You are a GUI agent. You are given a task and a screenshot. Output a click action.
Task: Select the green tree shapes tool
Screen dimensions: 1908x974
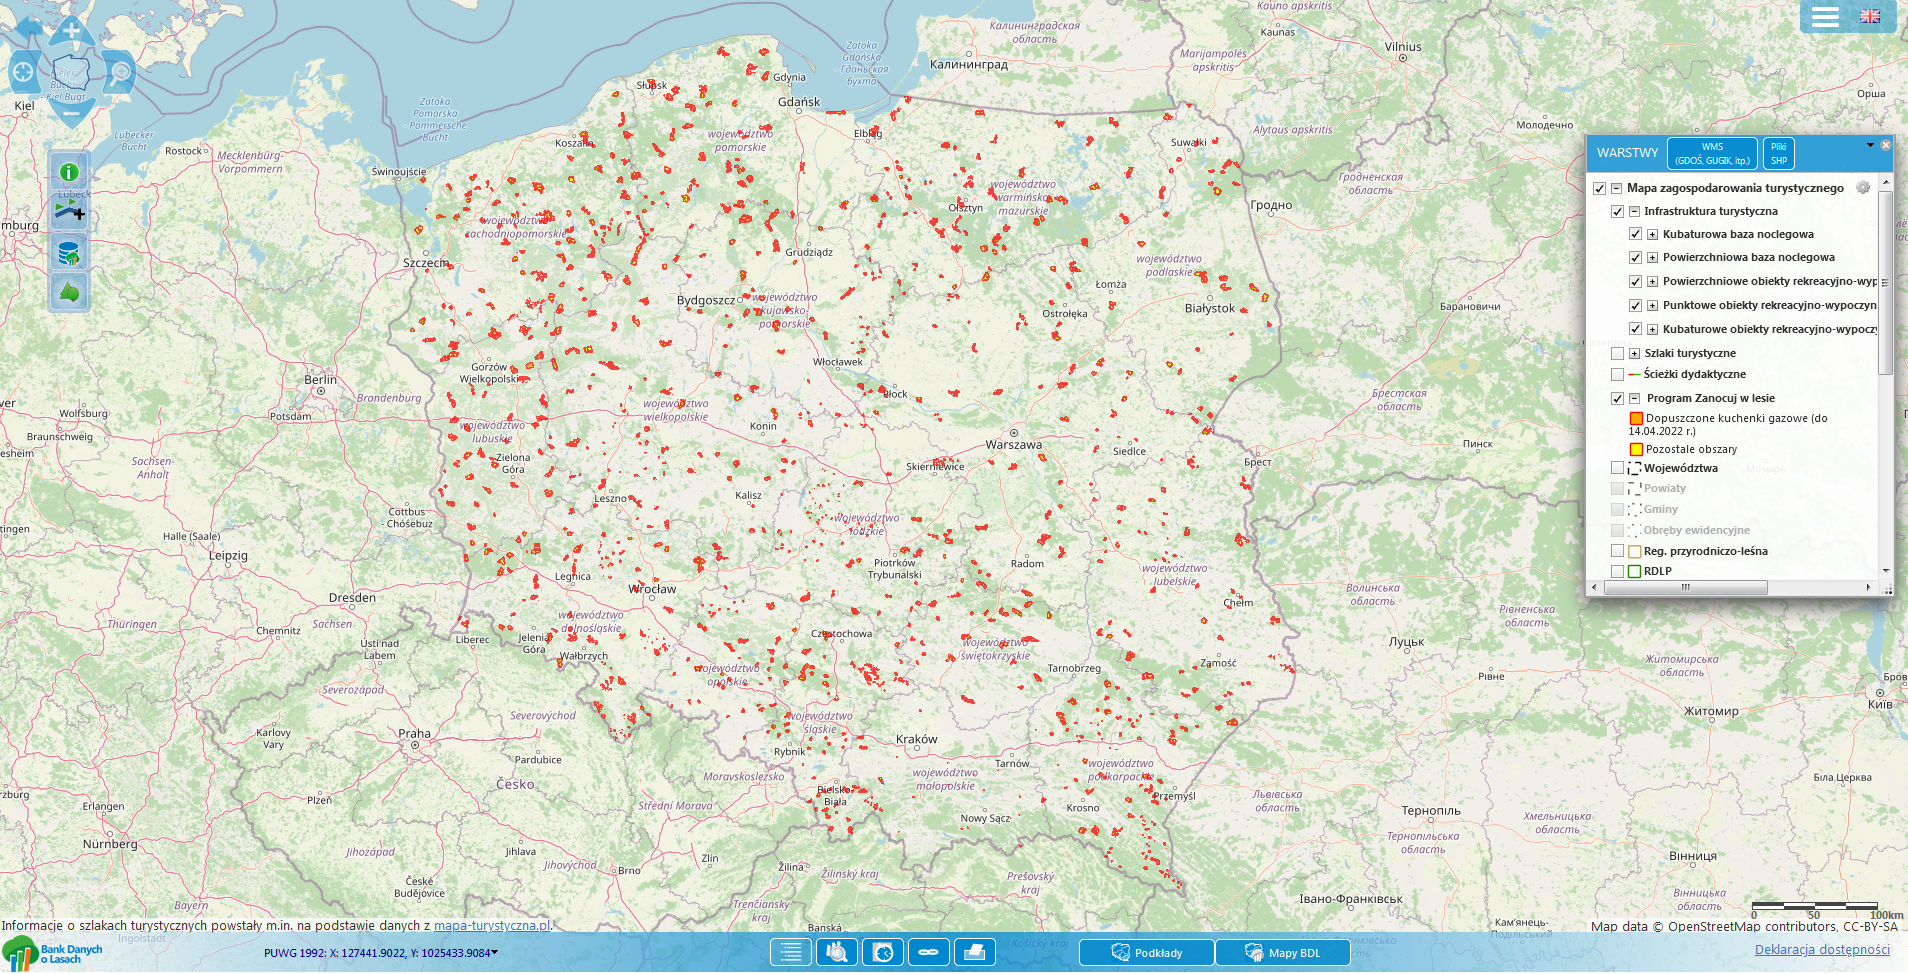click(x=69, y=292)
